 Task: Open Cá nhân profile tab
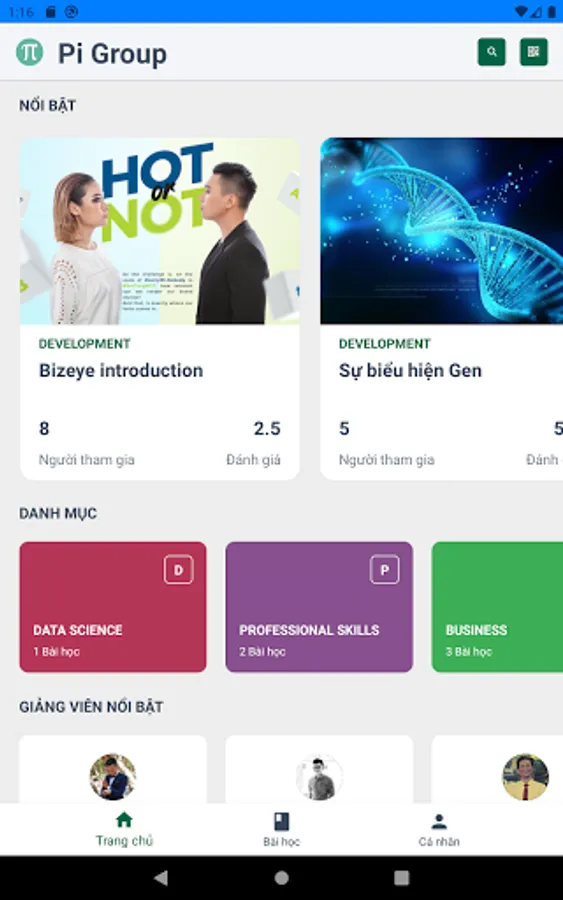[439, 829]
